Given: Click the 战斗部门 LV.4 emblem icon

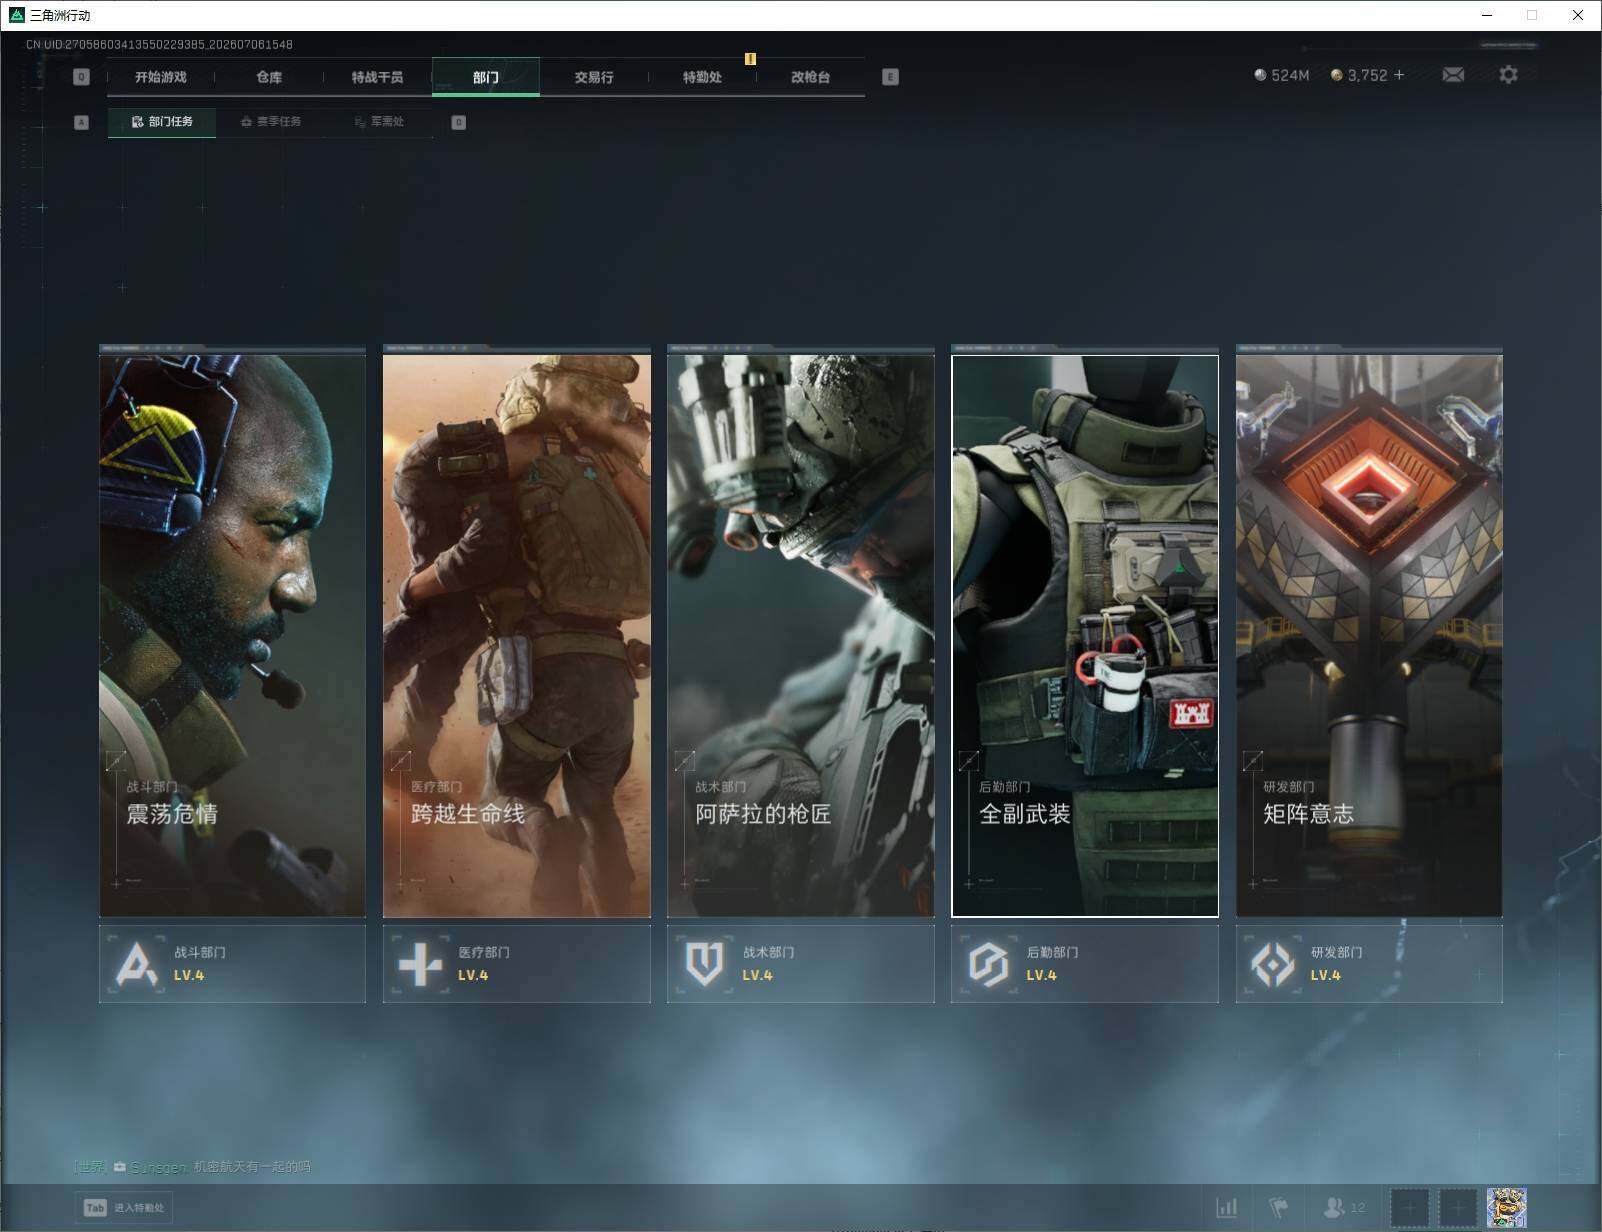Looking at the screenshot, I should (137, 964).
